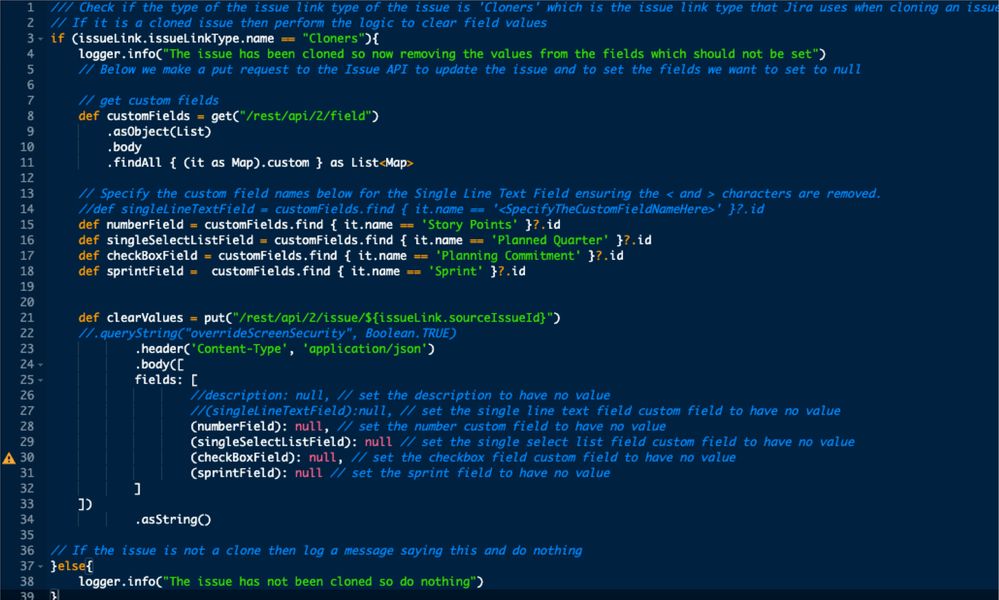Click the warning icon beside line 30
Image resolution: width=999 pixels, height=600 pixels.
[x=9, y=458]
